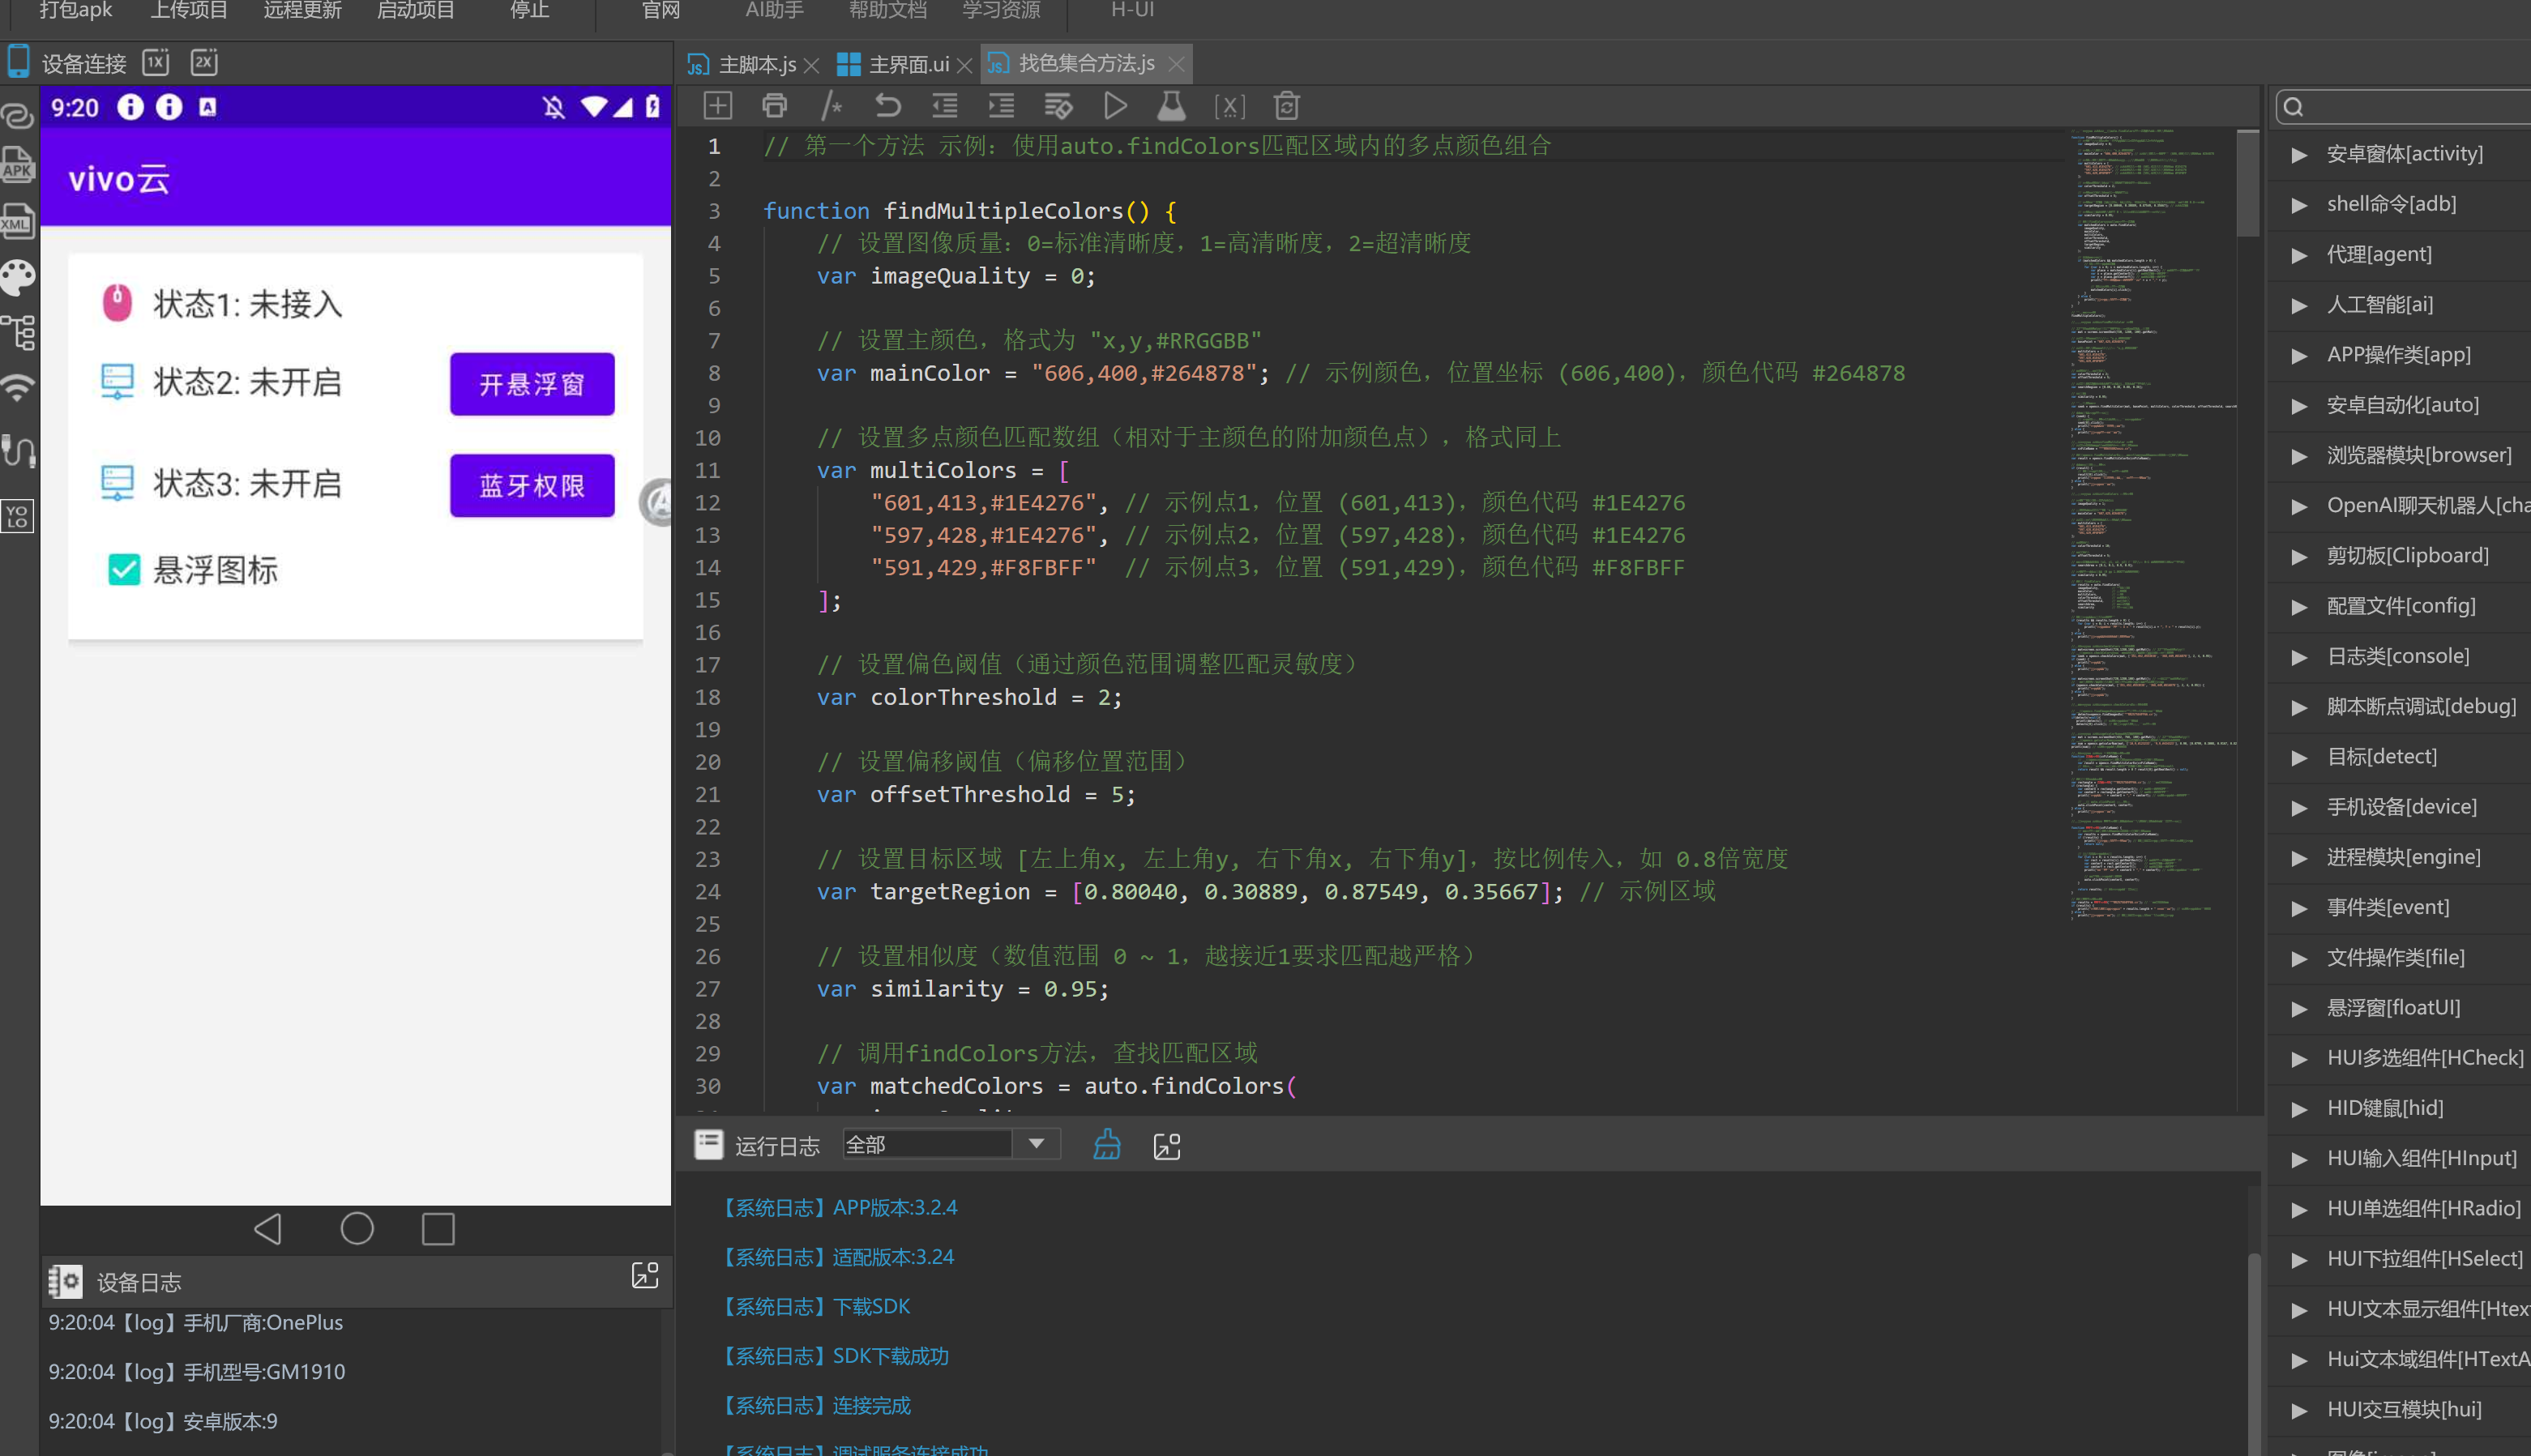
Task: Expand shell命令[adb] tree node
Action: 2299,205
